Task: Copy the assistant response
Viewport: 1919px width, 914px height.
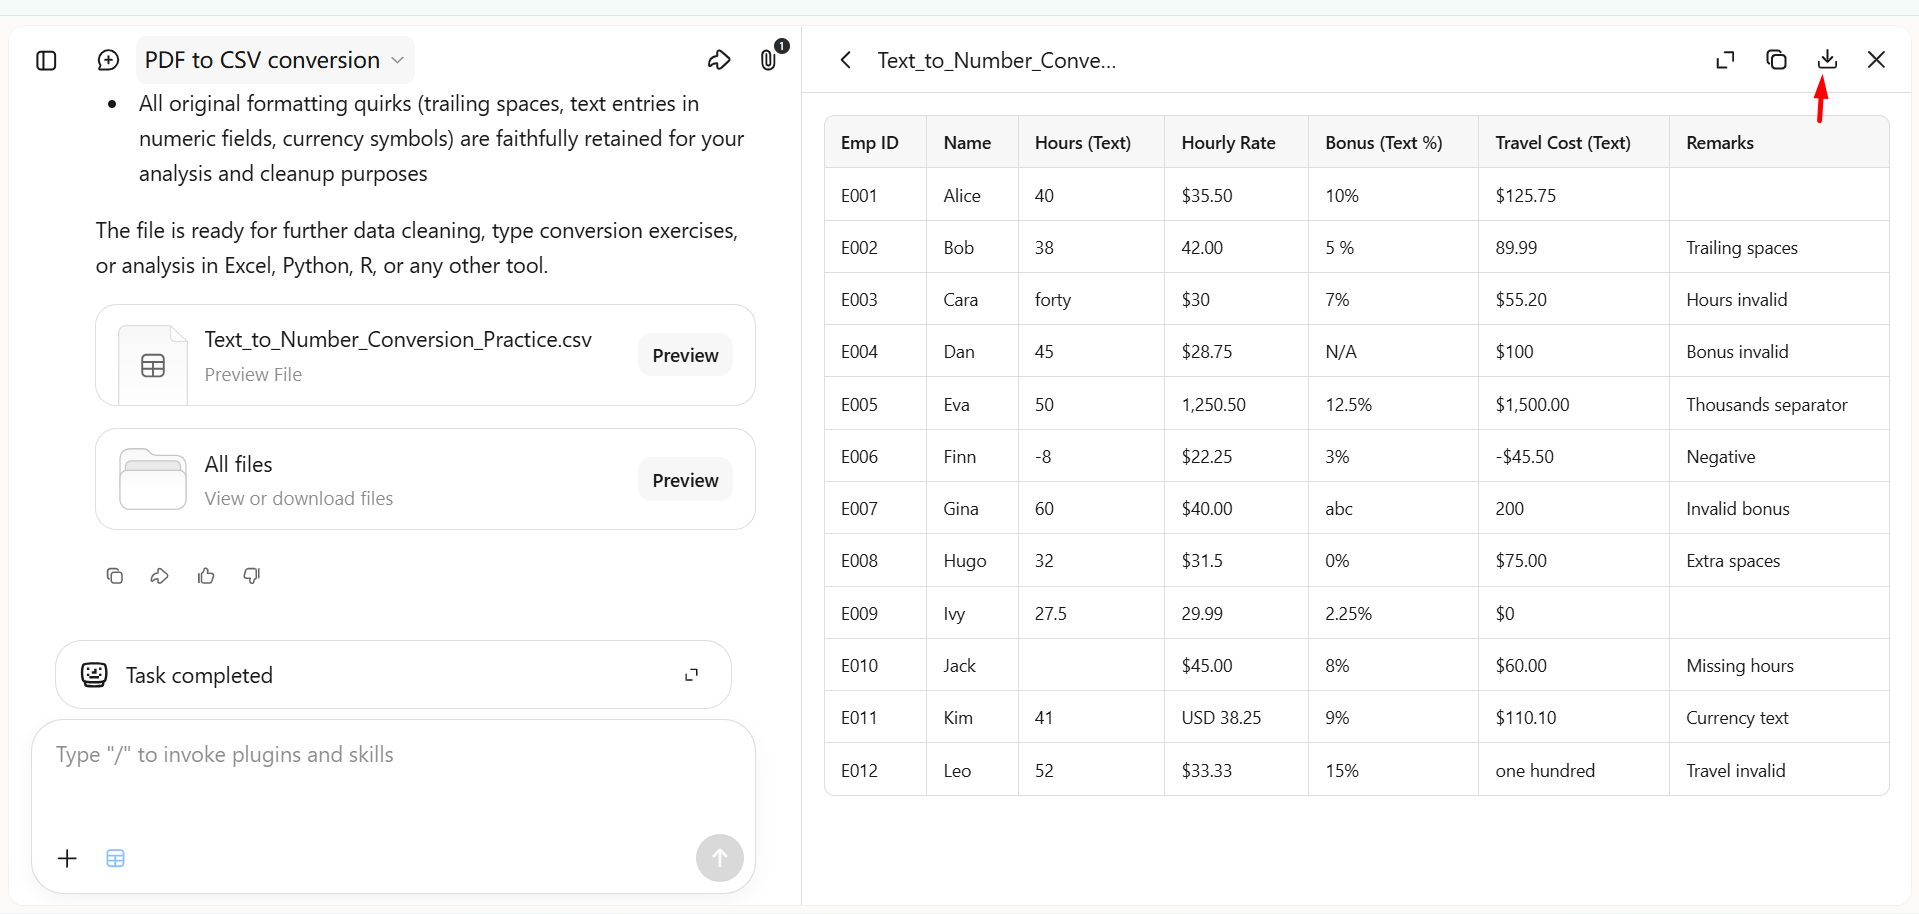Action: coord(115,575)
